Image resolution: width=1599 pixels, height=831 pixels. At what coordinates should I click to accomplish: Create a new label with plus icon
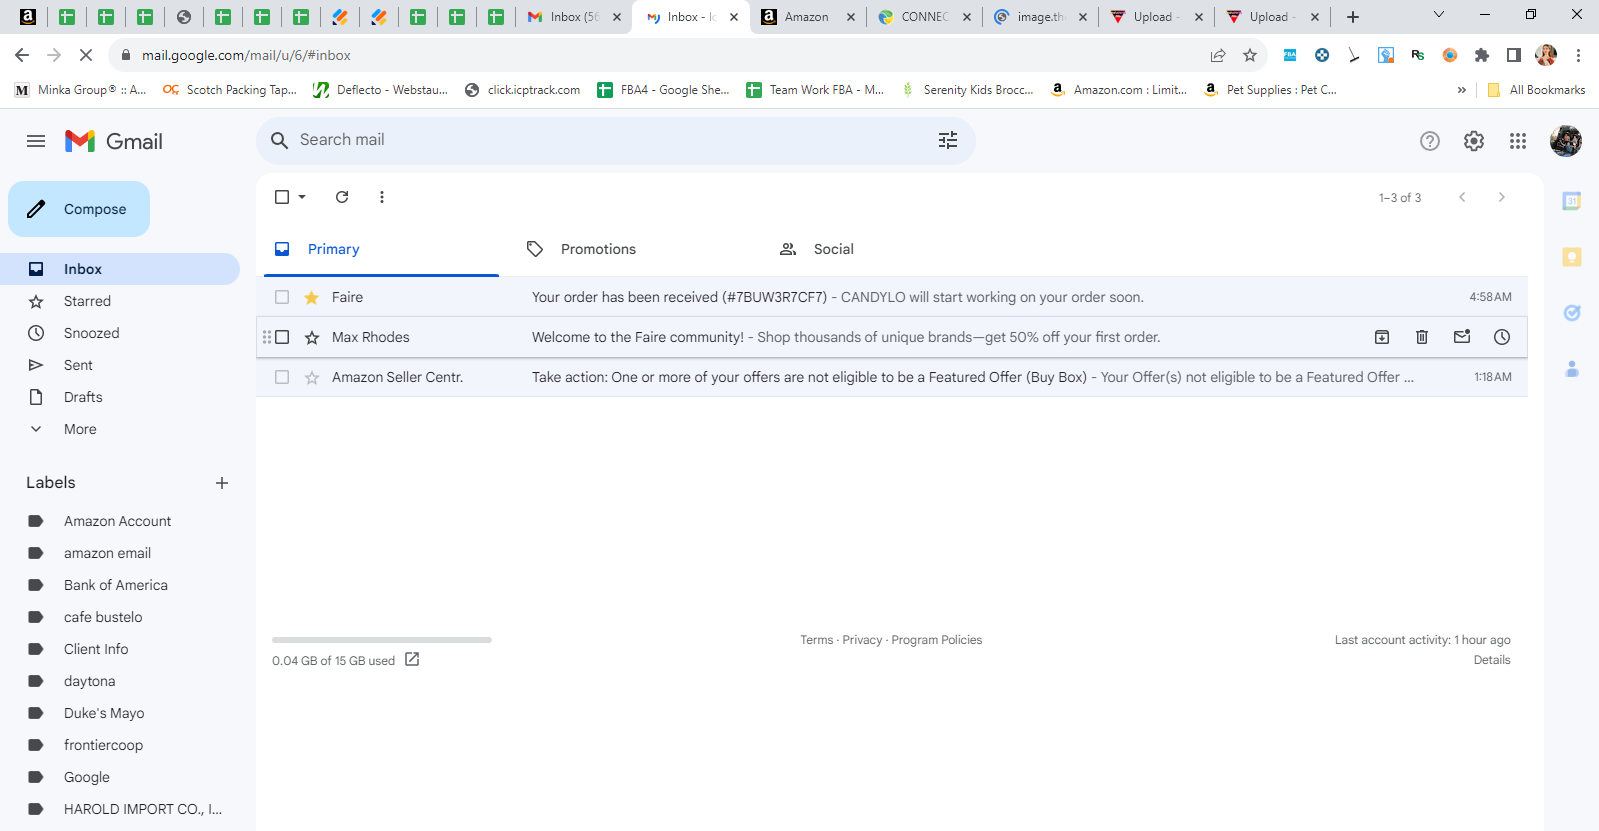click(x=222, y=483)
